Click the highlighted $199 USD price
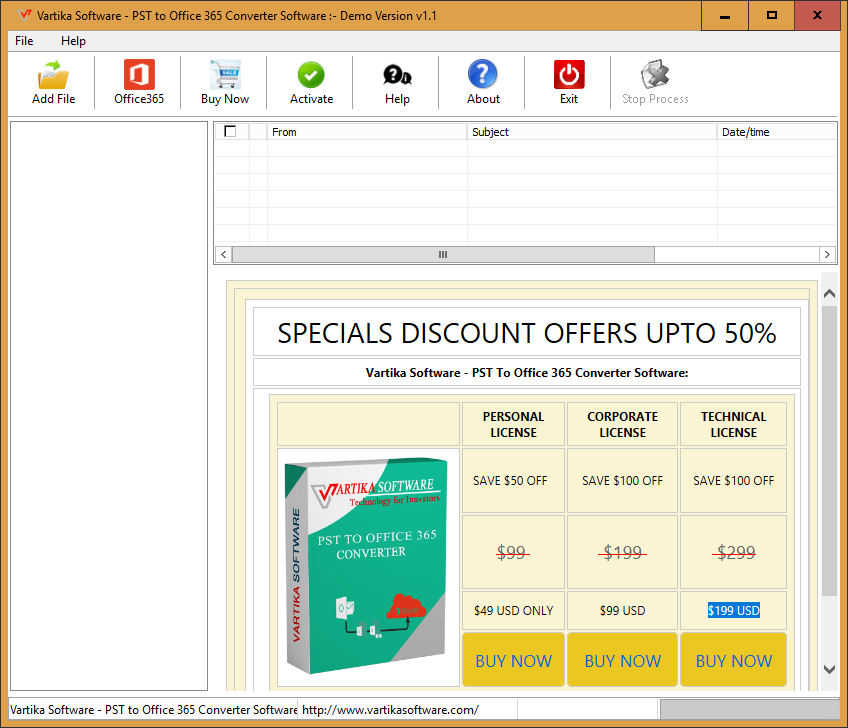Viewport: 848px width, 728px height. click(x=734, y=610)
